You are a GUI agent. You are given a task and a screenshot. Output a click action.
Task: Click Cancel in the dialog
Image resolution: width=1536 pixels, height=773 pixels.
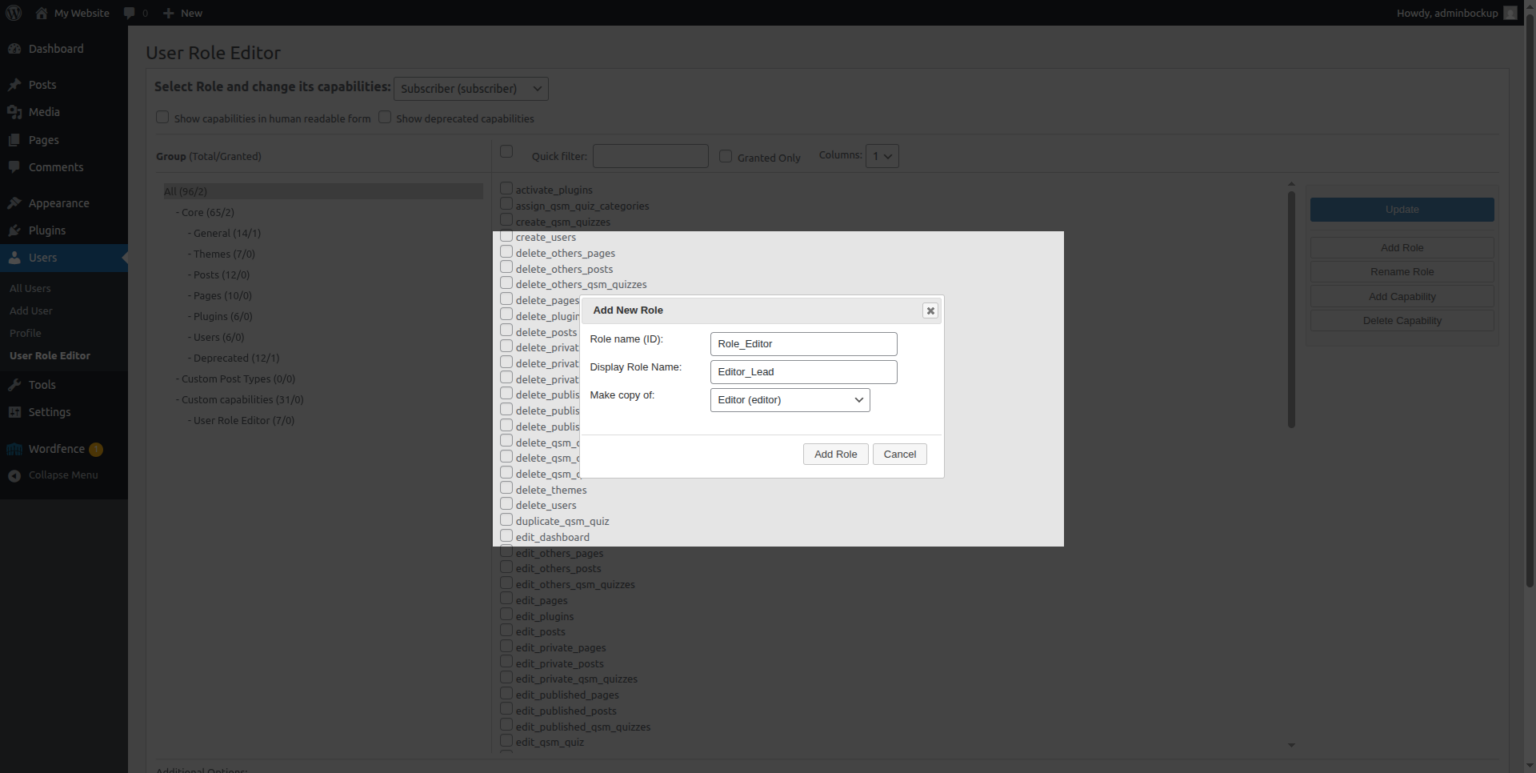tap(900, 454)
